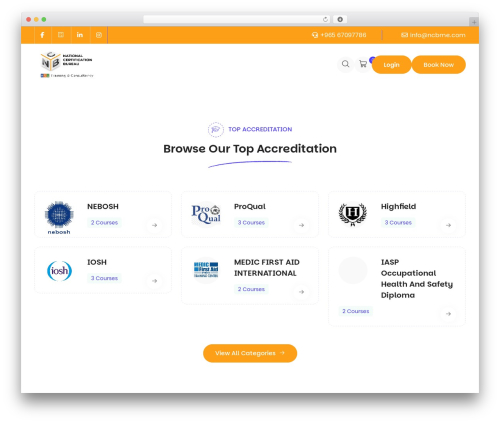Click the 2 Courses badge under Medic First Aid
Screen dimensions: 500x423
(x=251, y=289)
